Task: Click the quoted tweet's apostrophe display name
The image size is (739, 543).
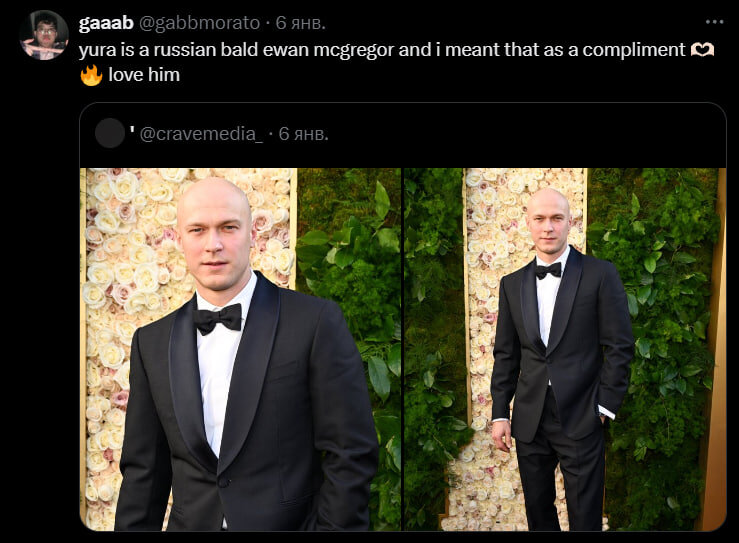Action: (x=132, y=128)
